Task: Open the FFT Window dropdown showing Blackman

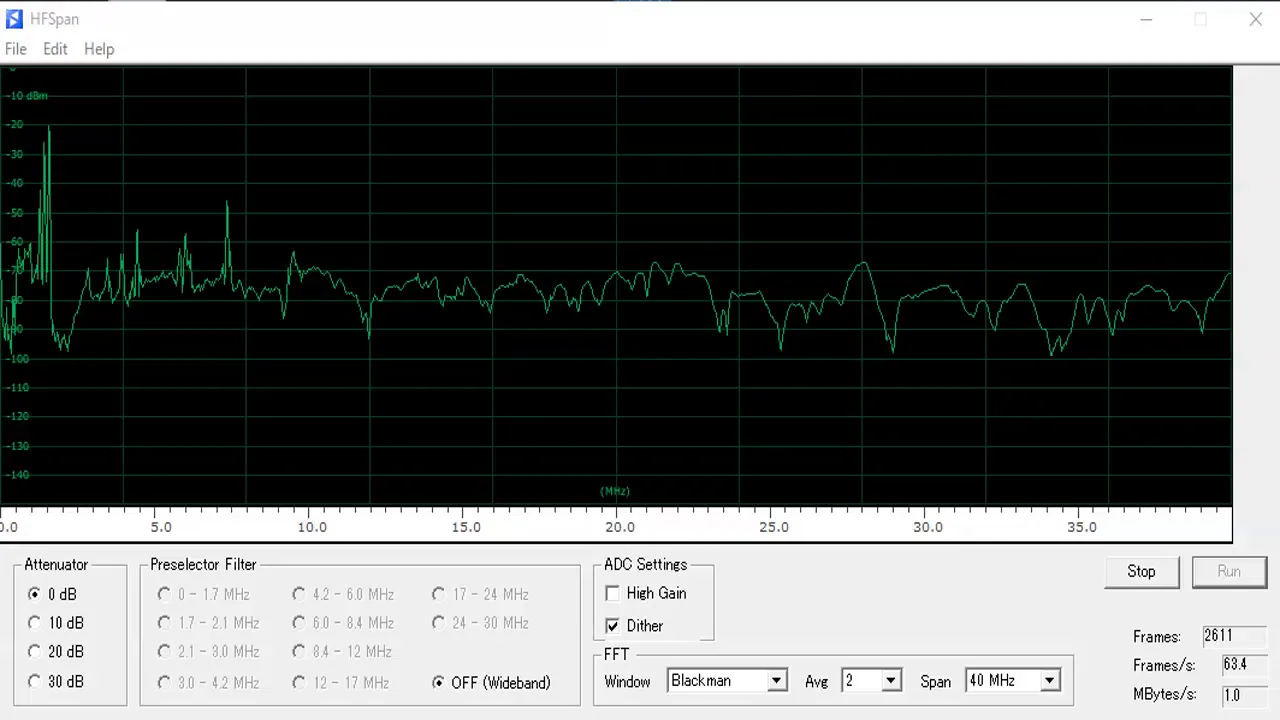Action: tap(727, 681)
